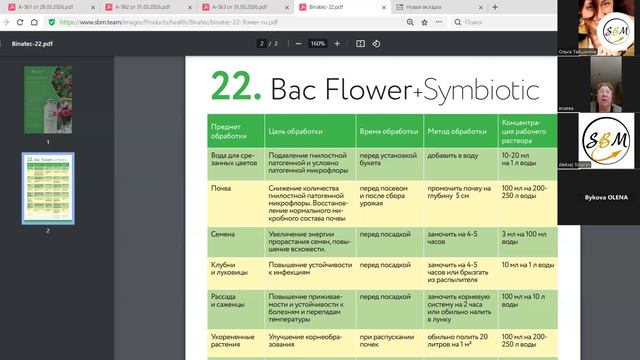Screen dimensions: 640x360
Task: Click Ольга participant video tile
Action: click(599, 28)
